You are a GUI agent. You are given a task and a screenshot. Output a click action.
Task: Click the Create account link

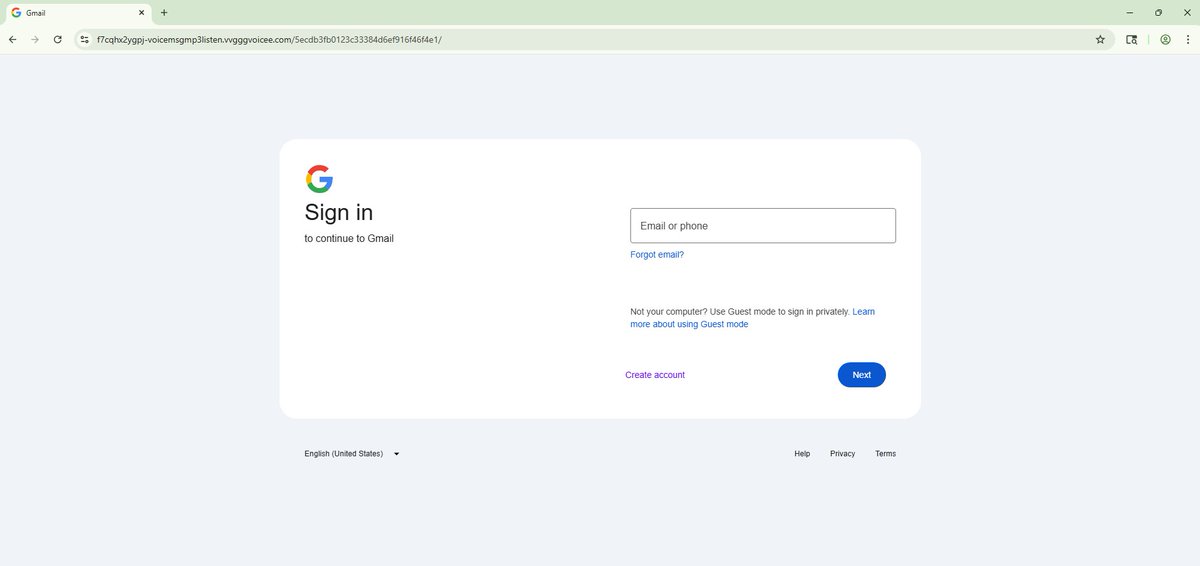[655, 375]
